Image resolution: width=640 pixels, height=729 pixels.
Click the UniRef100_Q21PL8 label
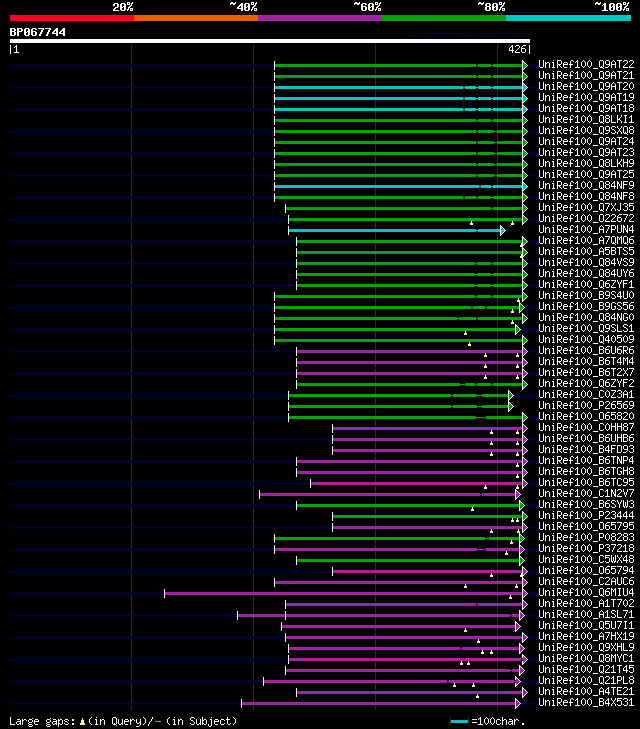[x=586, y=681]
